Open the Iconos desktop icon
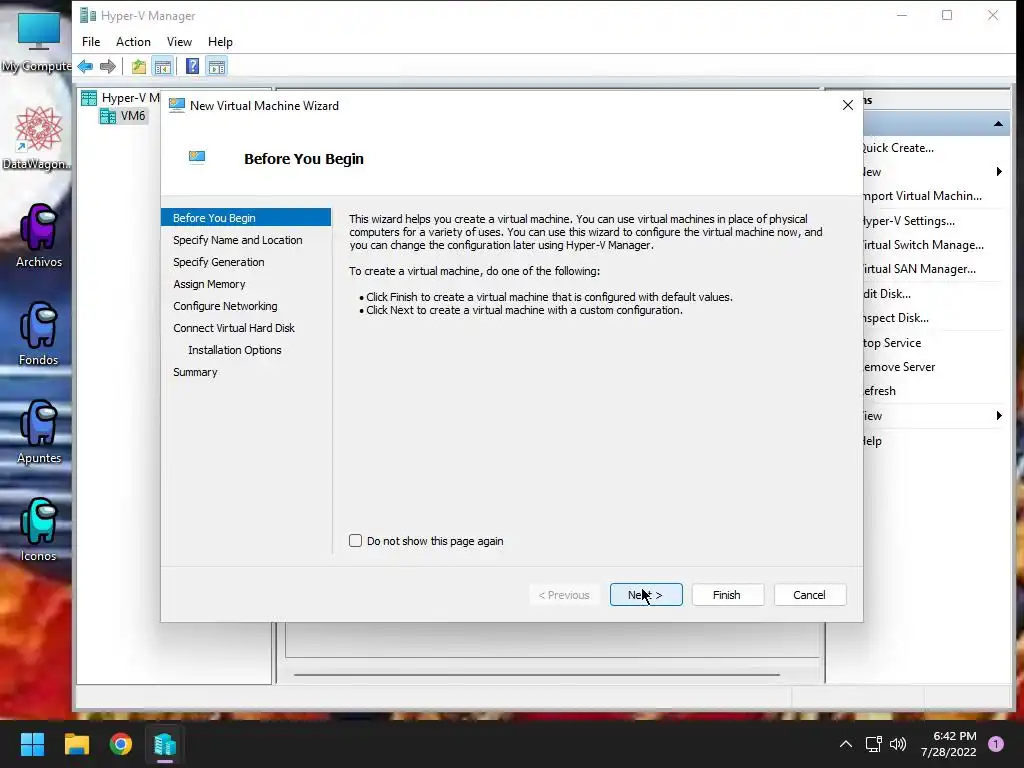Image resolution: width=1024 pixels, height=768 pixels. coord(39,530)
